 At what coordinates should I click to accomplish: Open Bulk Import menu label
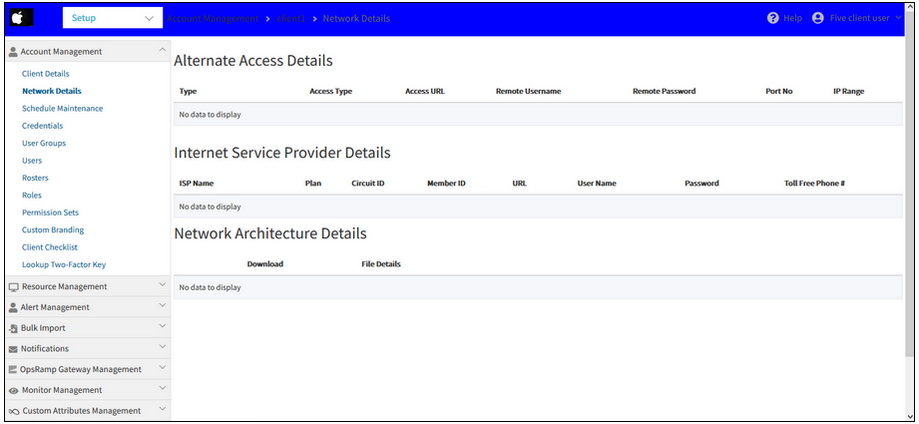[43, 328]
